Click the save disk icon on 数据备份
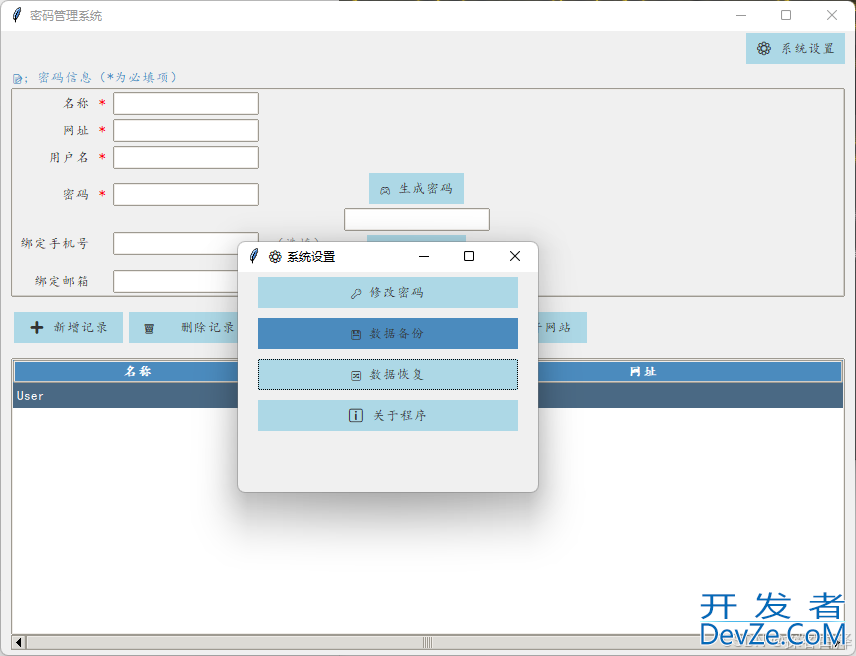Screen dimensions: 856x656 (356, 335)
